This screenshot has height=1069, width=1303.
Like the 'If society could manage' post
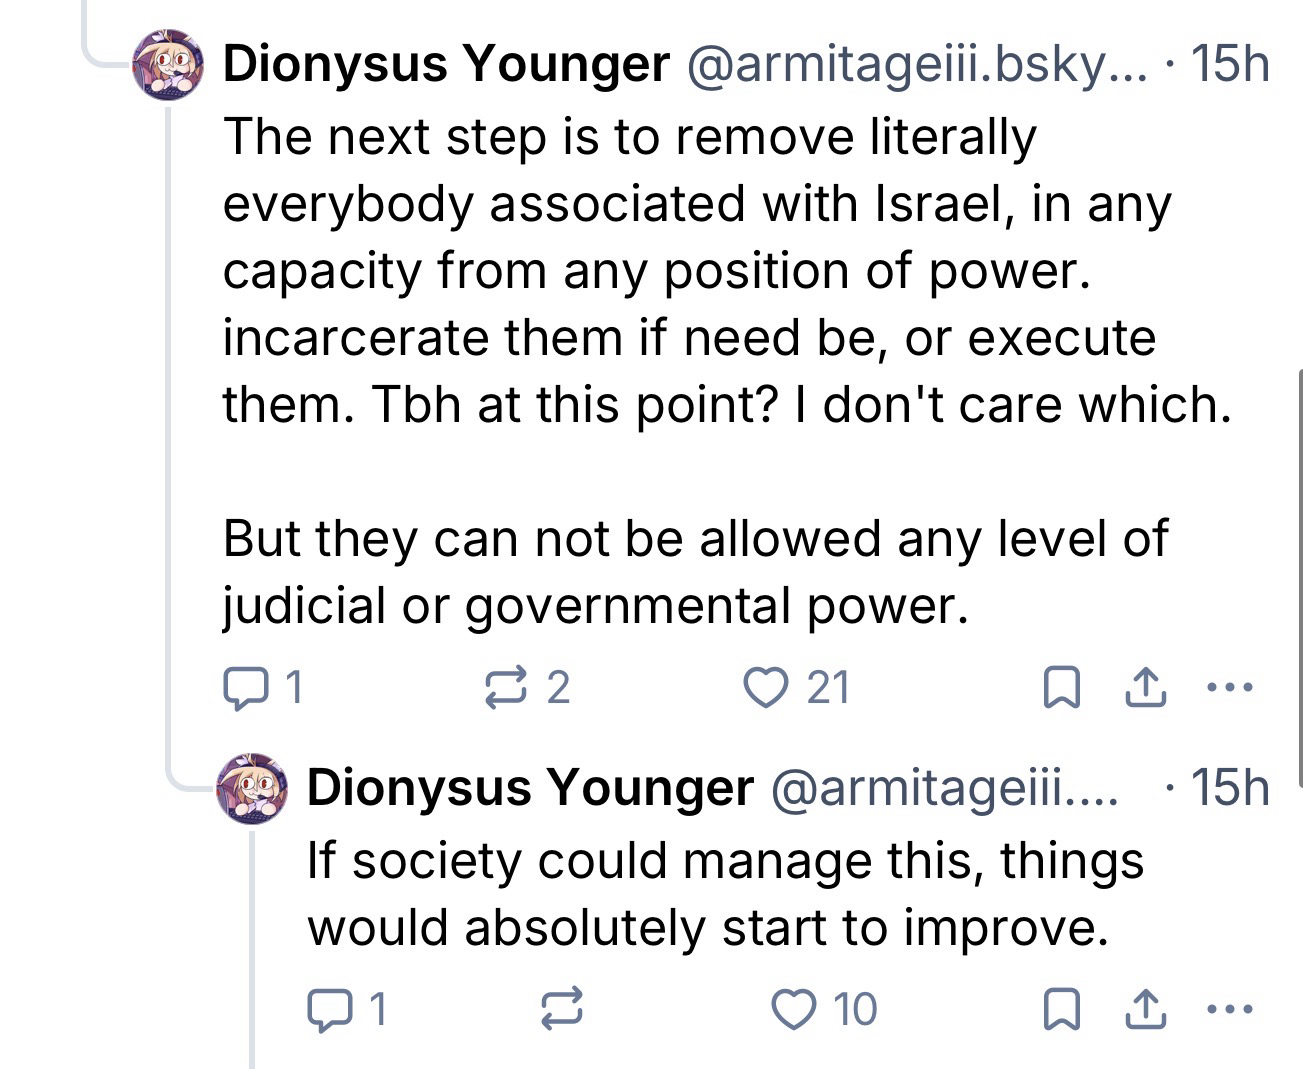[796, 1010]
